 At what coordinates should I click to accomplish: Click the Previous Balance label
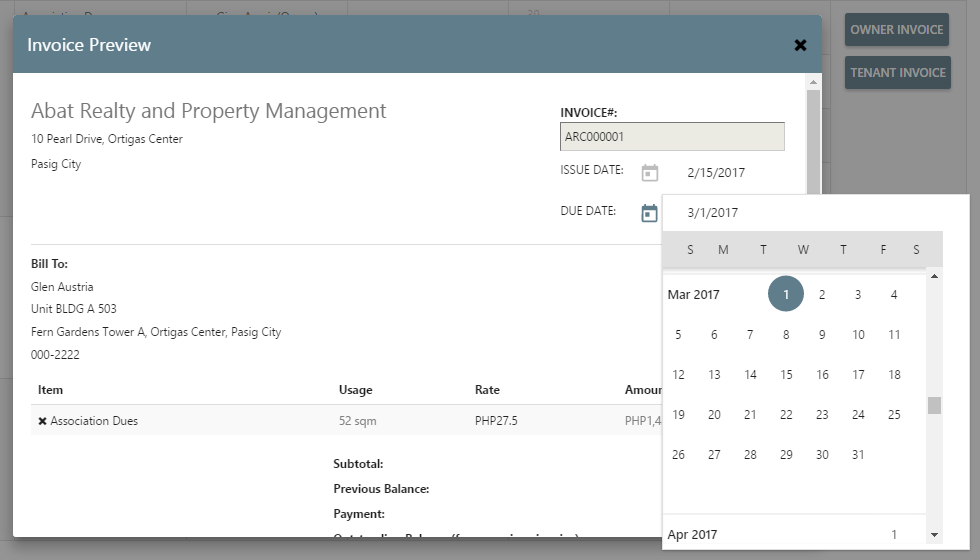pyautogui.click(x=381, y=489)
